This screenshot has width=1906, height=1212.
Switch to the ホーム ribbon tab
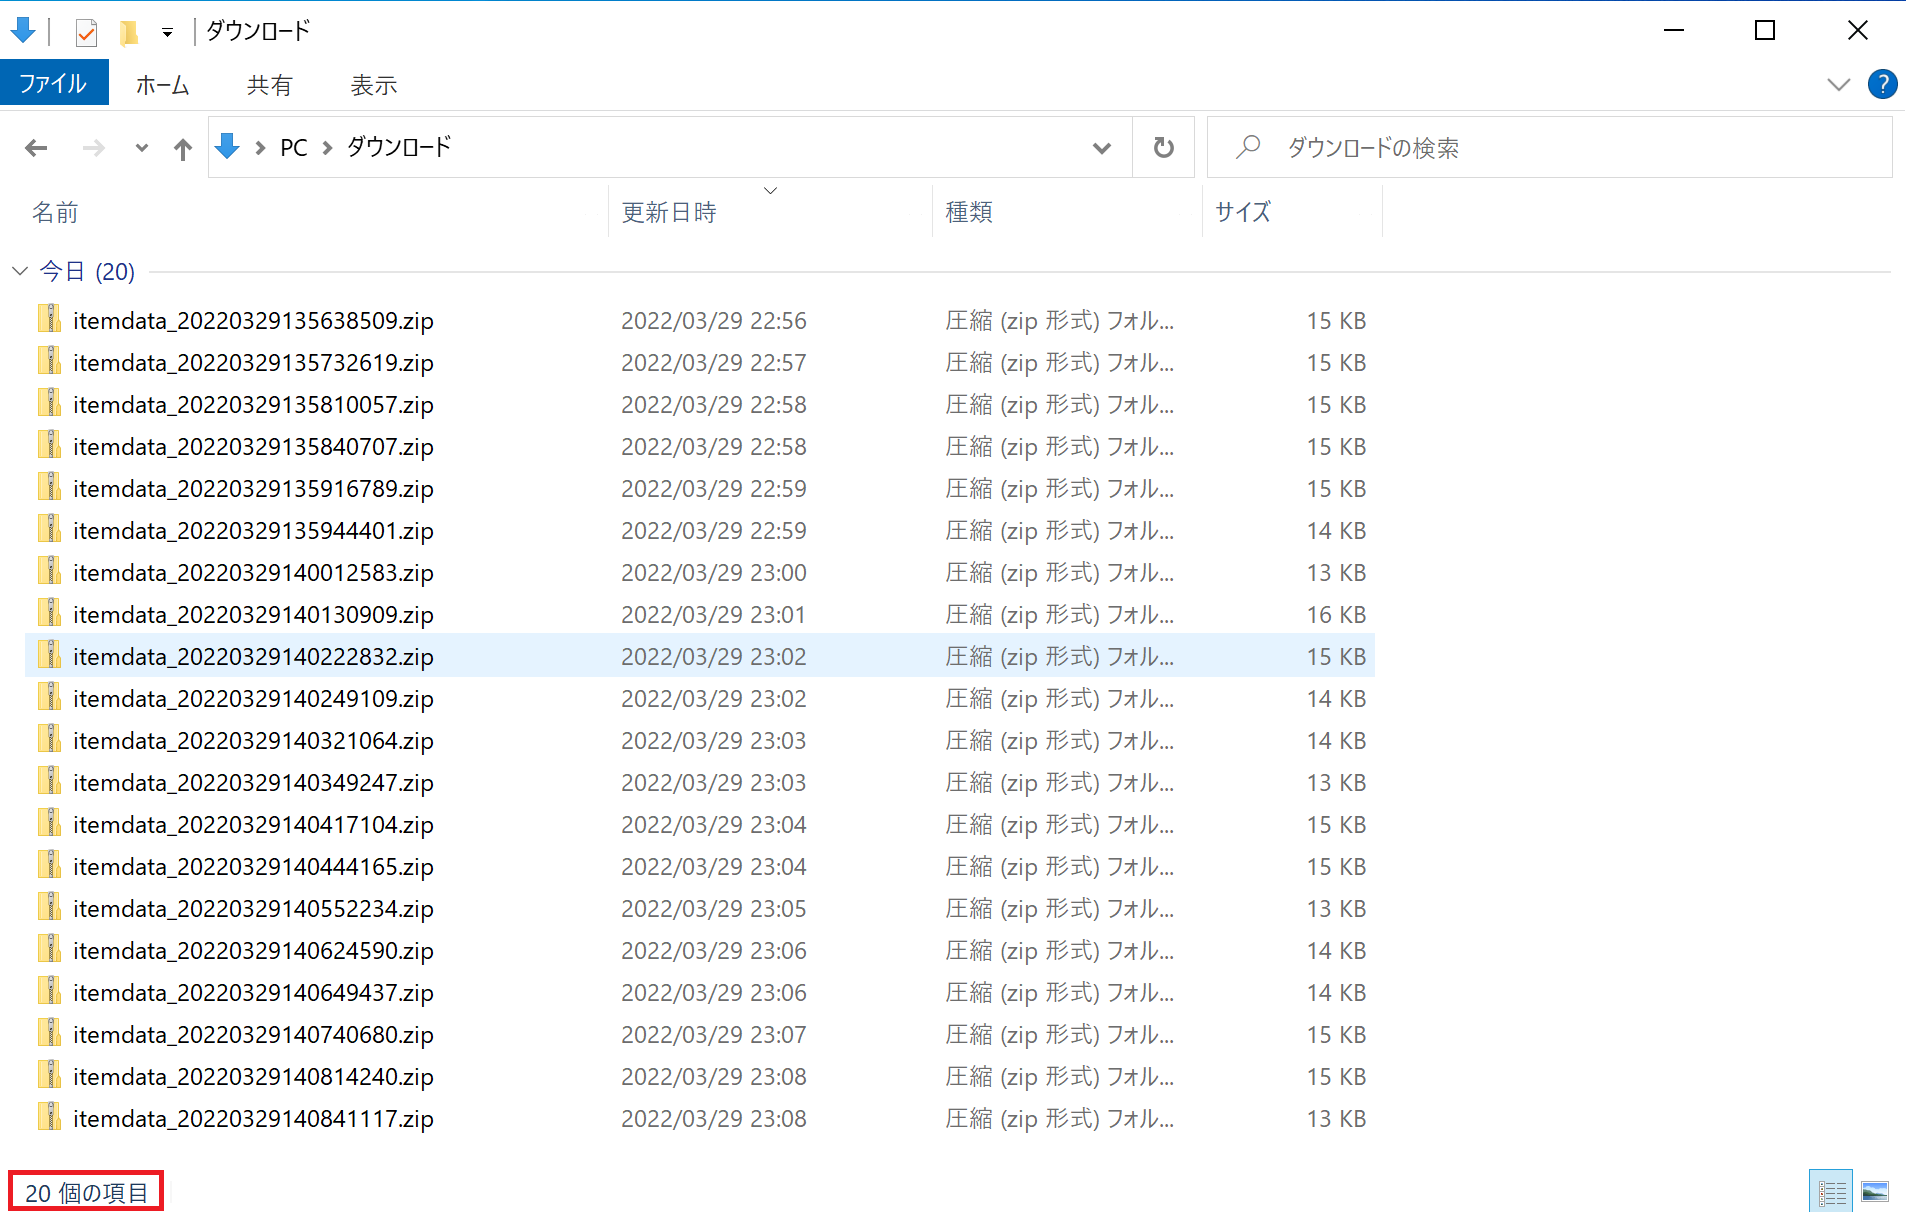coord(162,85)
